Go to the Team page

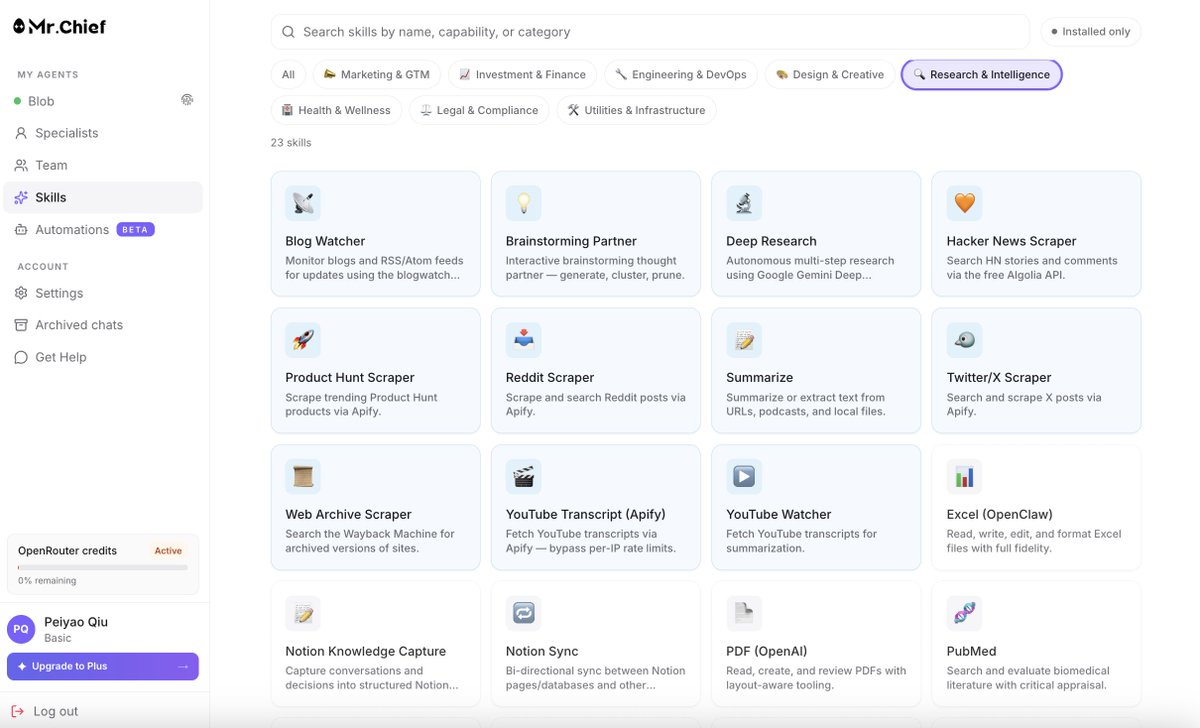tap(103, 165)
